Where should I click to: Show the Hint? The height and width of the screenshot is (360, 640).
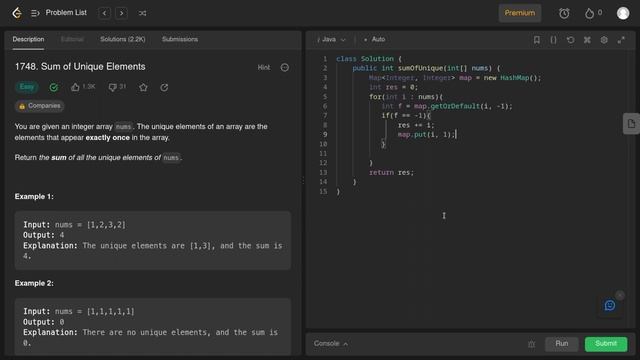(264, 67)
